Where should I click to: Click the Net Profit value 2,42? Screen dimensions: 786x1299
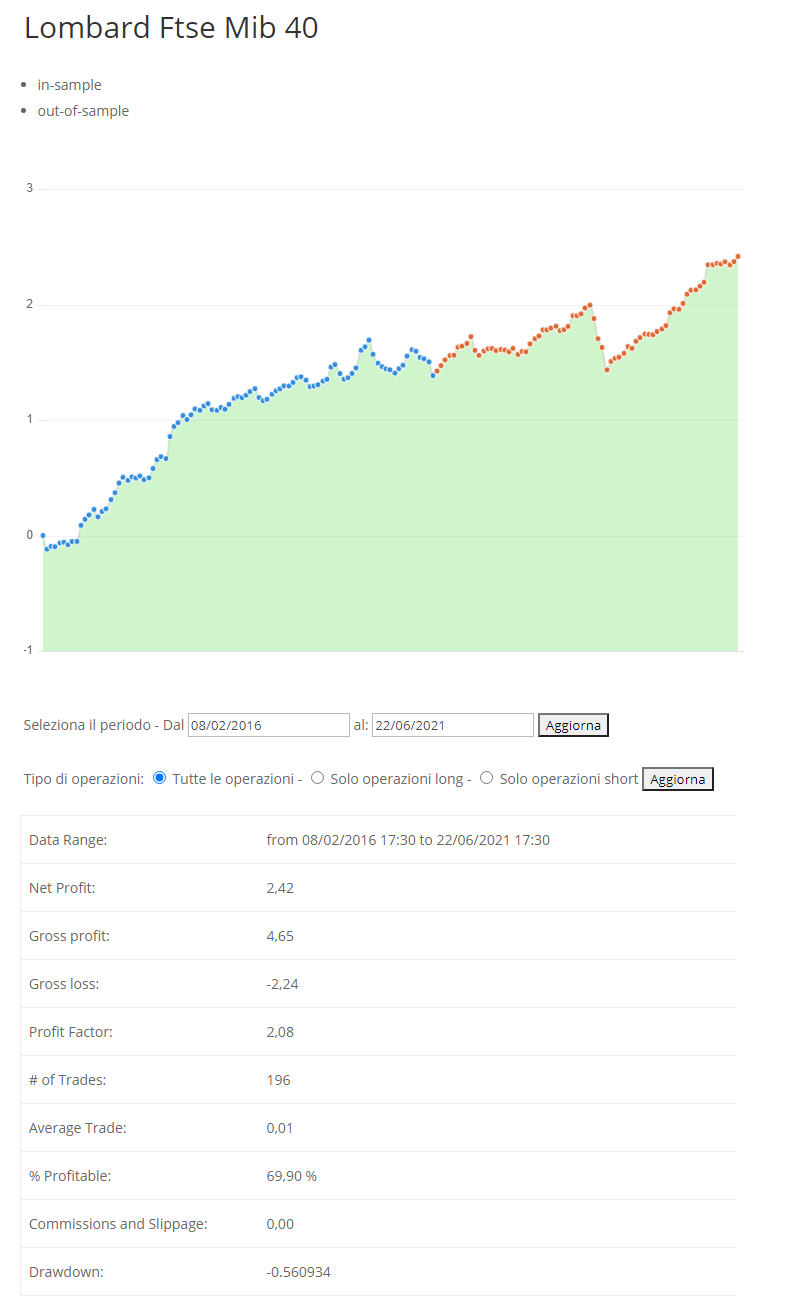click(x=280, y=888)
